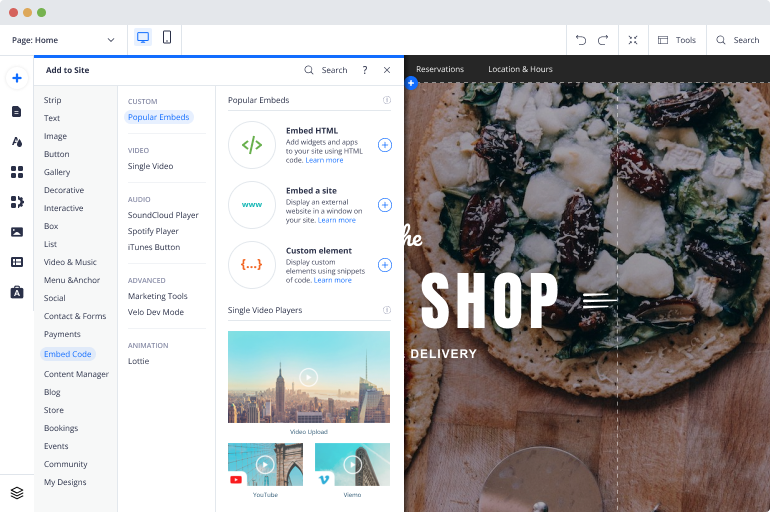Choose the YouTube video player thumbnail
This screenshot has height=512, width=770.
click(x=265, y=465)
